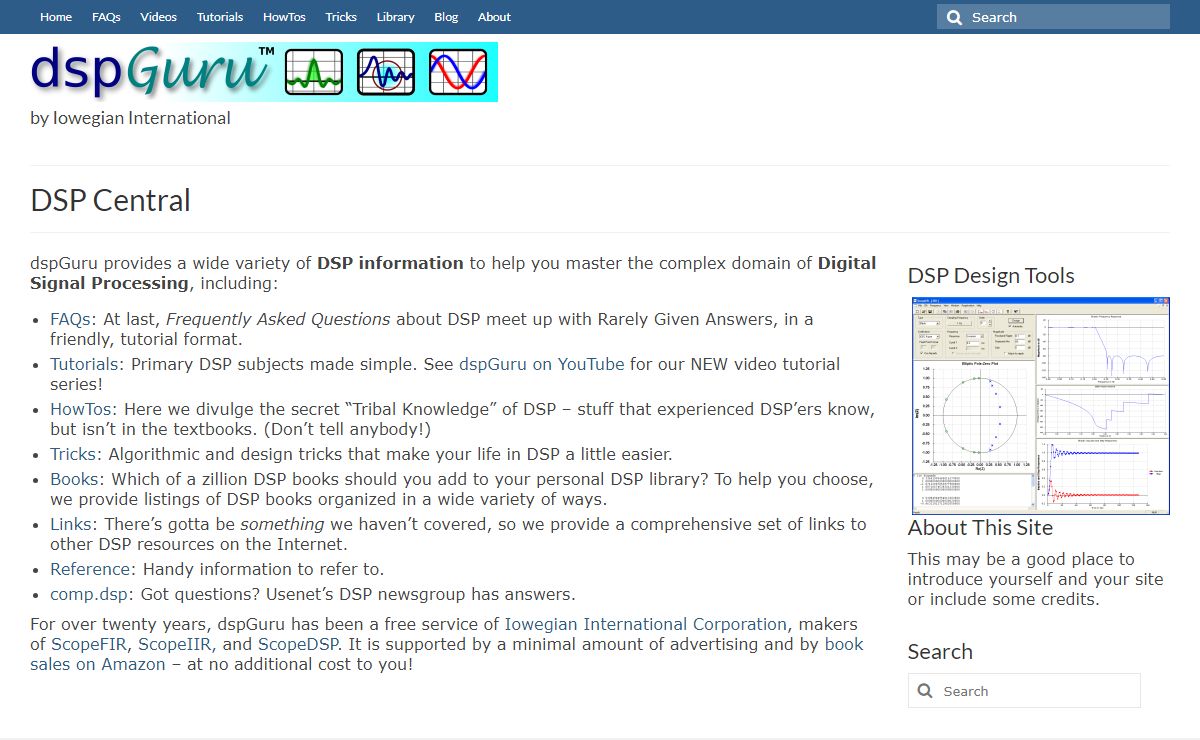
Task: Open the Reference link
Action: [x=90, y=569]
